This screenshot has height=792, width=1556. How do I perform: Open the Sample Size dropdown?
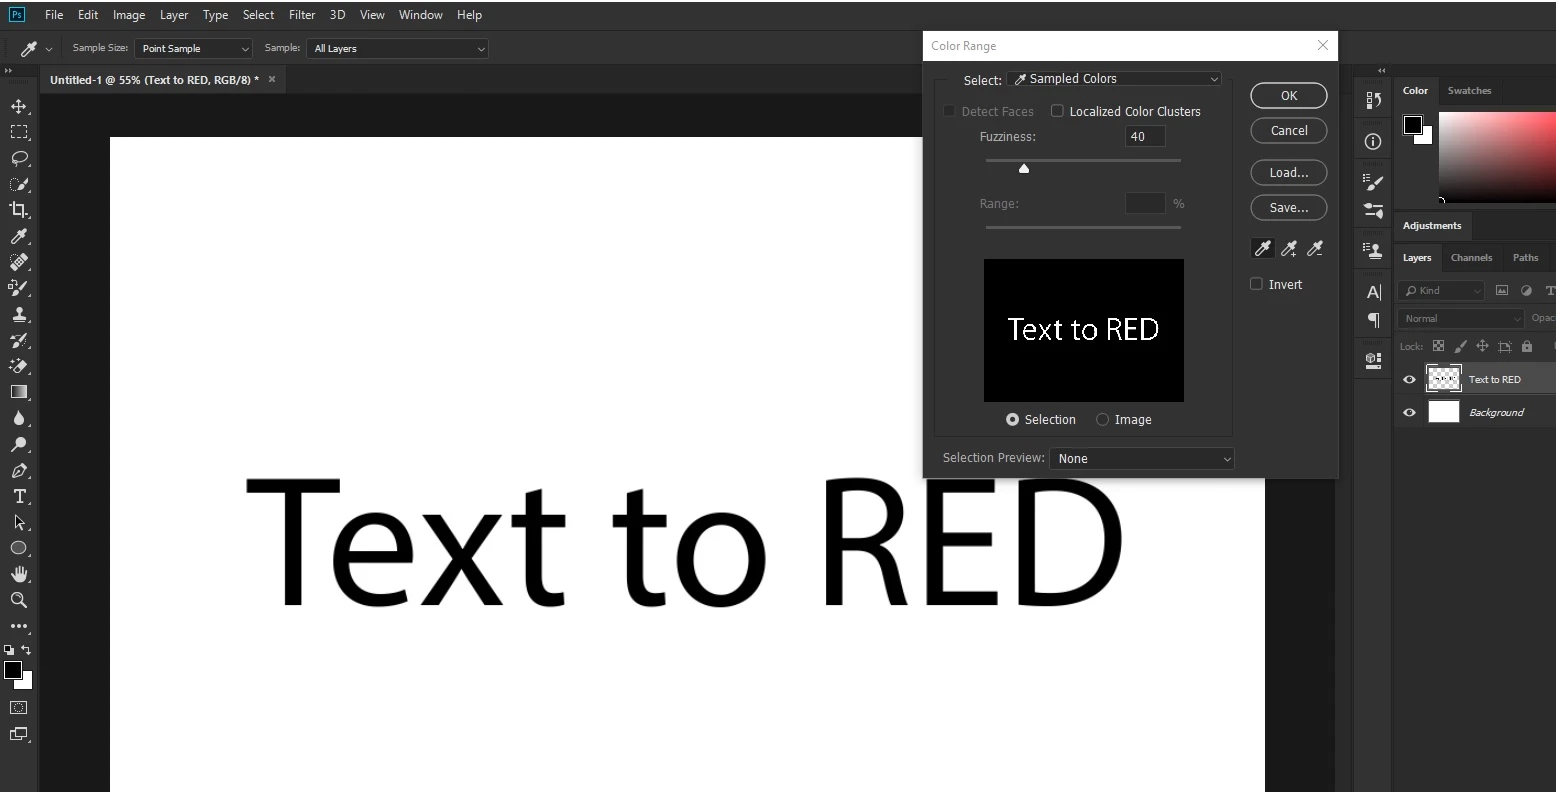(193, 48)
